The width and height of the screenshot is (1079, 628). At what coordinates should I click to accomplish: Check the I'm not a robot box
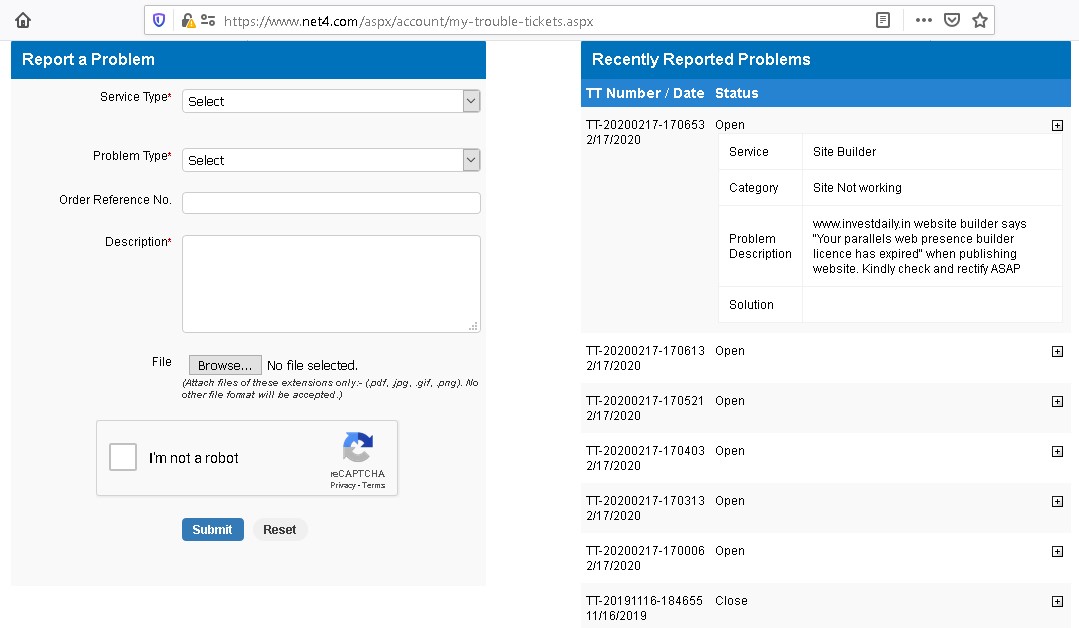coord(123,458)
